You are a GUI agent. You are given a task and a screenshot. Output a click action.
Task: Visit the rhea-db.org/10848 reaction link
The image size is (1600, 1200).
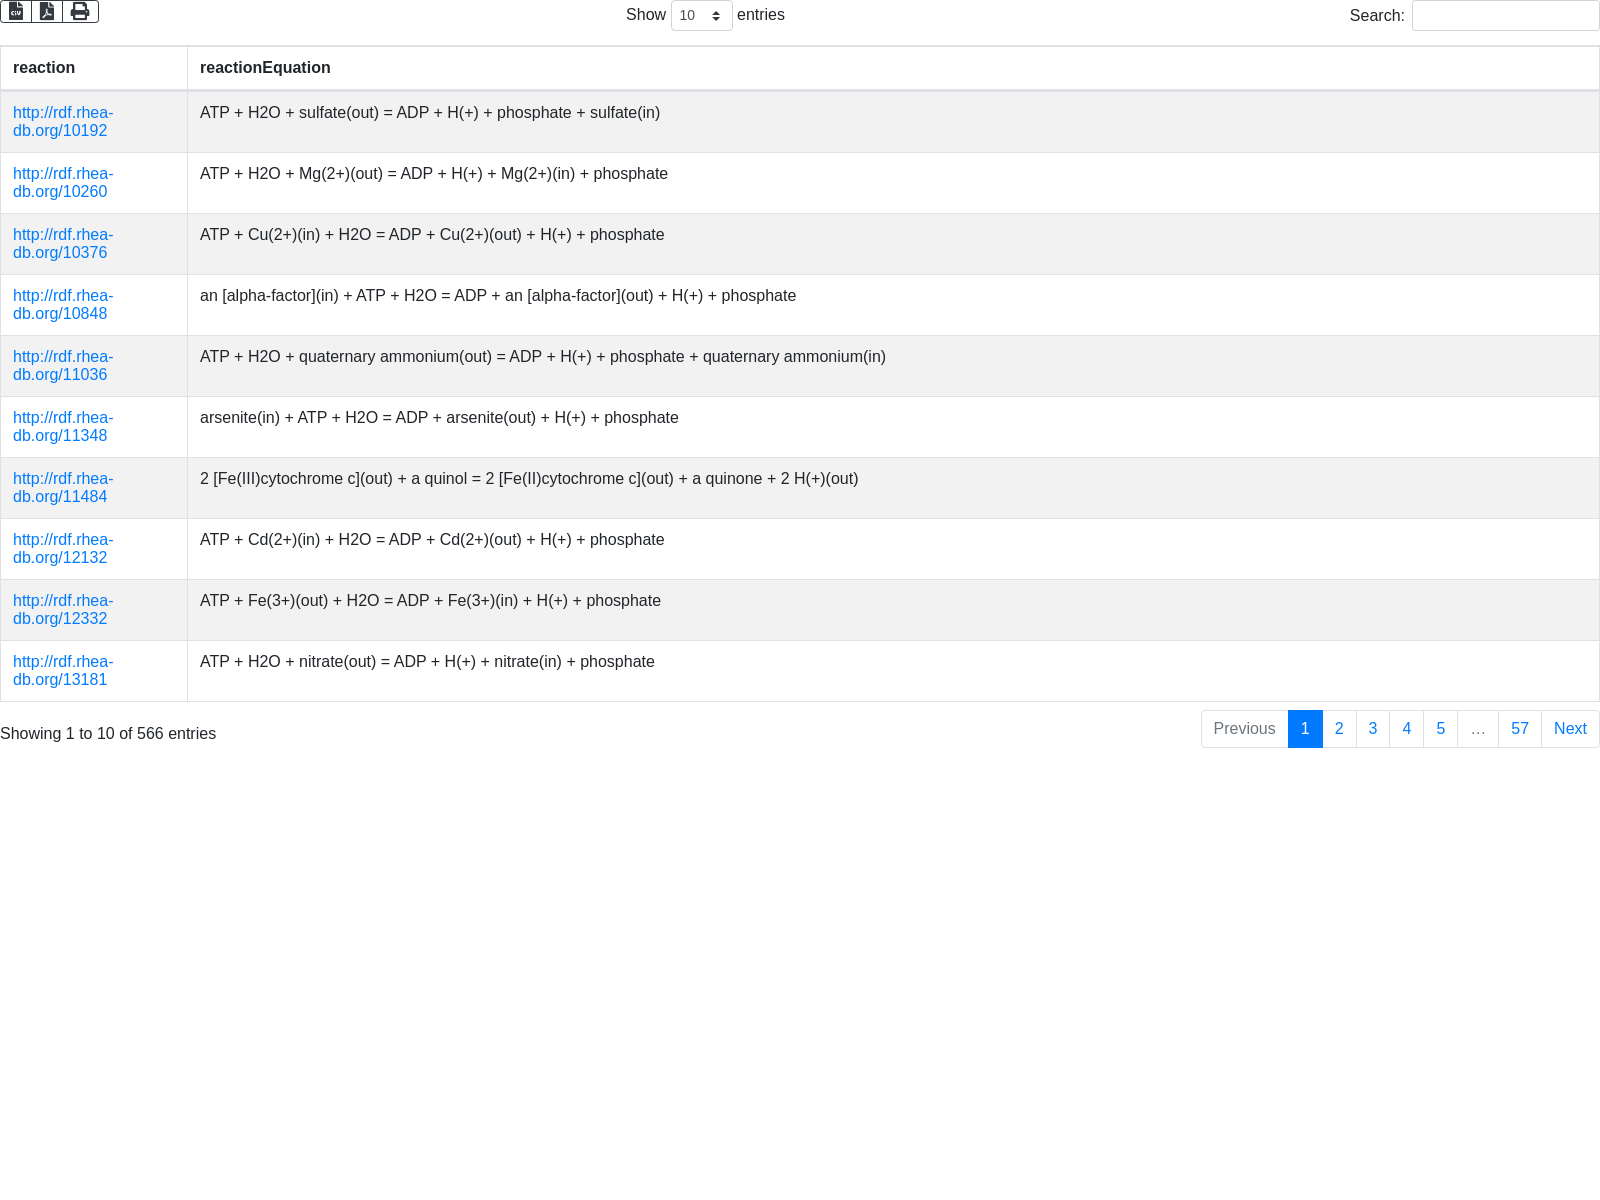coord(62,305)
